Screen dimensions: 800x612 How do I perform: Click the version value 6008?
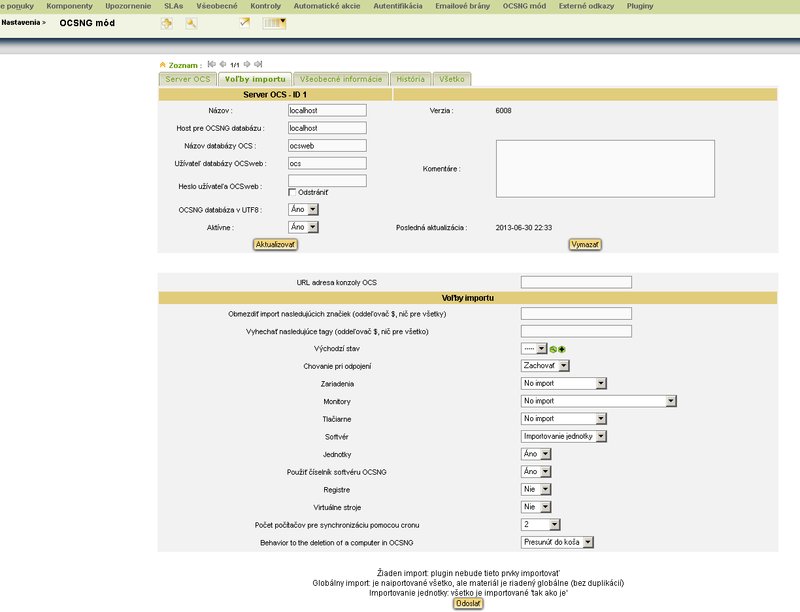503,110
